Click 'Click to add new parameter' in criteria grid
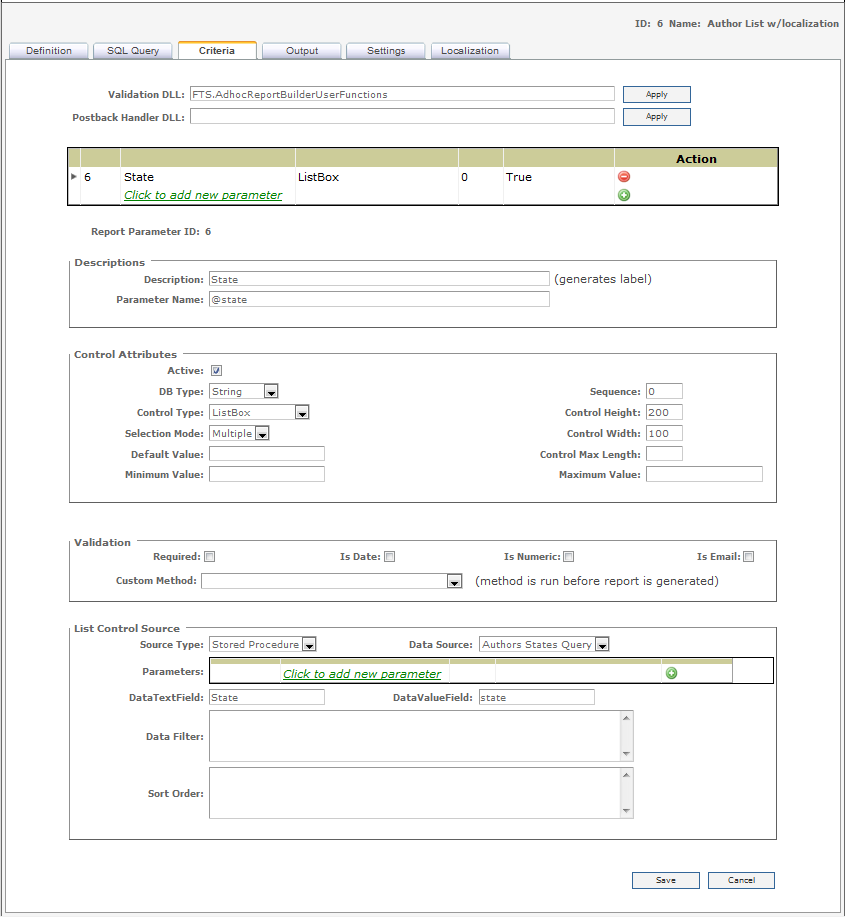Screen dimensions: 845x918 [203, 195]
